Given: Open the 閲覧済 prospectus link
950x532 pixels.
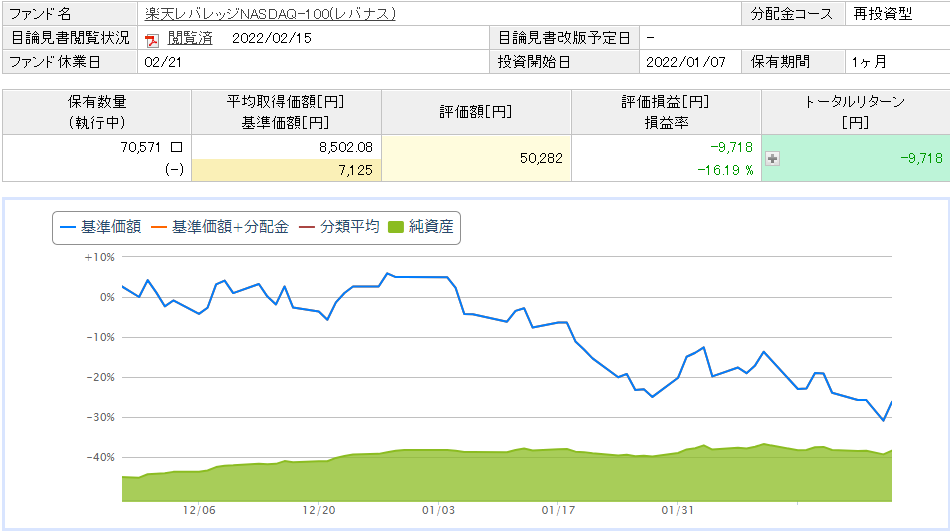Looking at the screenshot, I should pos(190,38).
